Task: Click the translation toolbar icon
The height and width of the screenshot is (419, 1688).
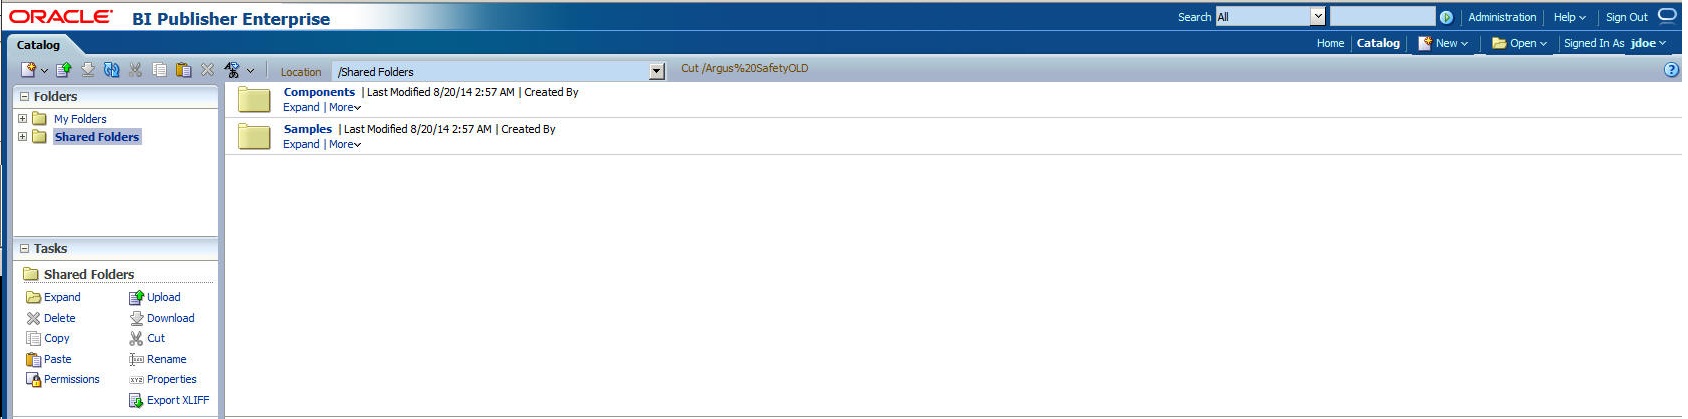Action: coord(232,70)
